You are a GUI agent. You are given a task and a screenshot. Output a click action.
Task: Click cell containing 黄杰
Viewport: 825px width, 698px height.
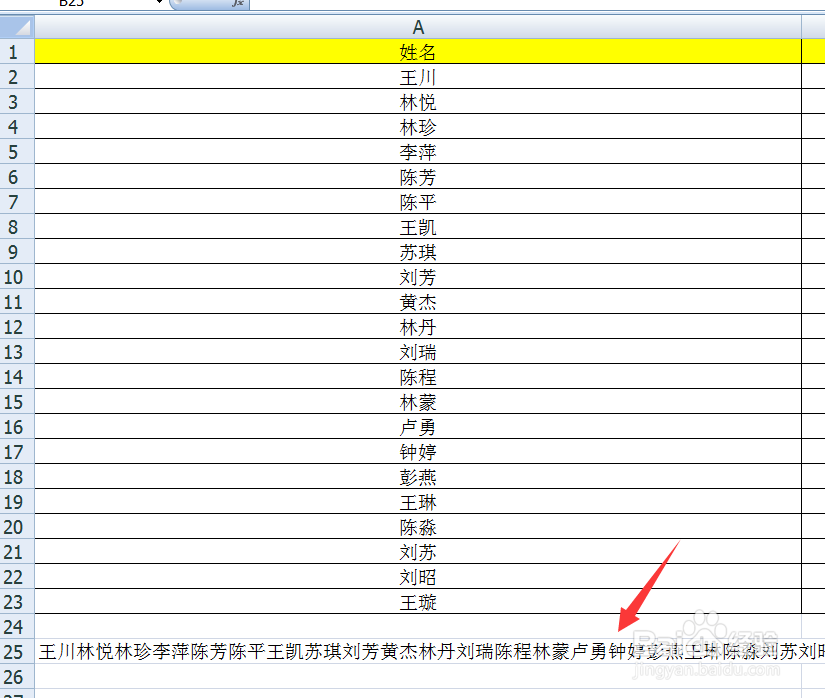[x=418, y=301]
